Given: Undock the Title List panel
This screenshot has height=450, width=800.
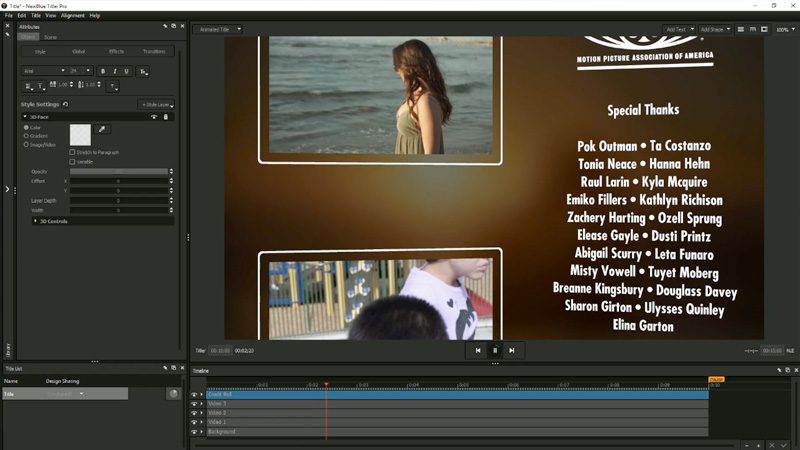Looking at the screenshot, I should point(173,368).
